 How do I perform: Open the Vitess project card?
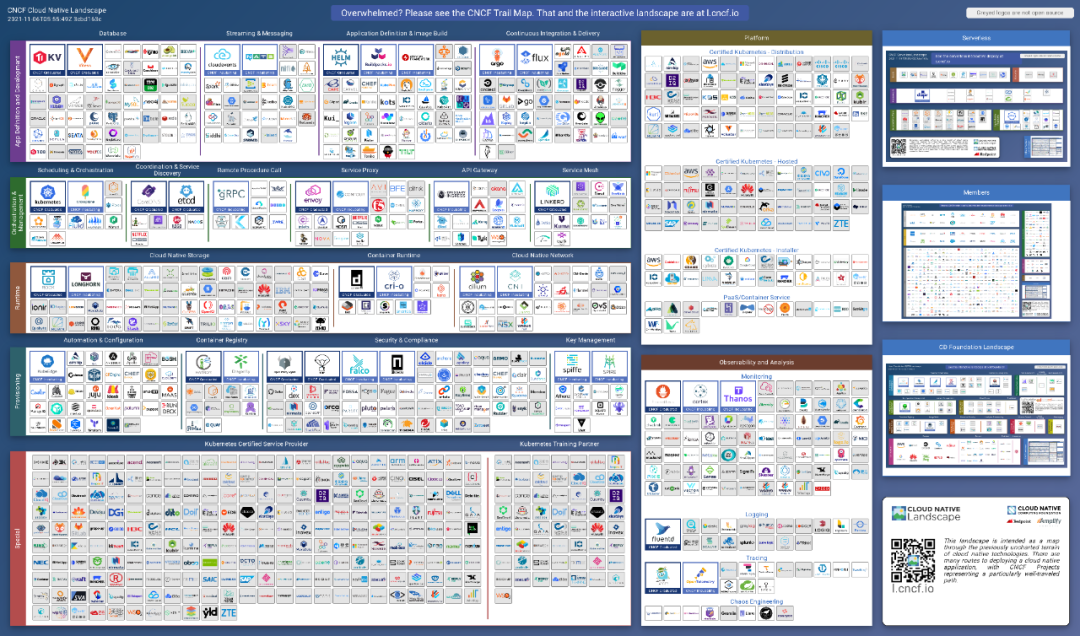[85, 60]
